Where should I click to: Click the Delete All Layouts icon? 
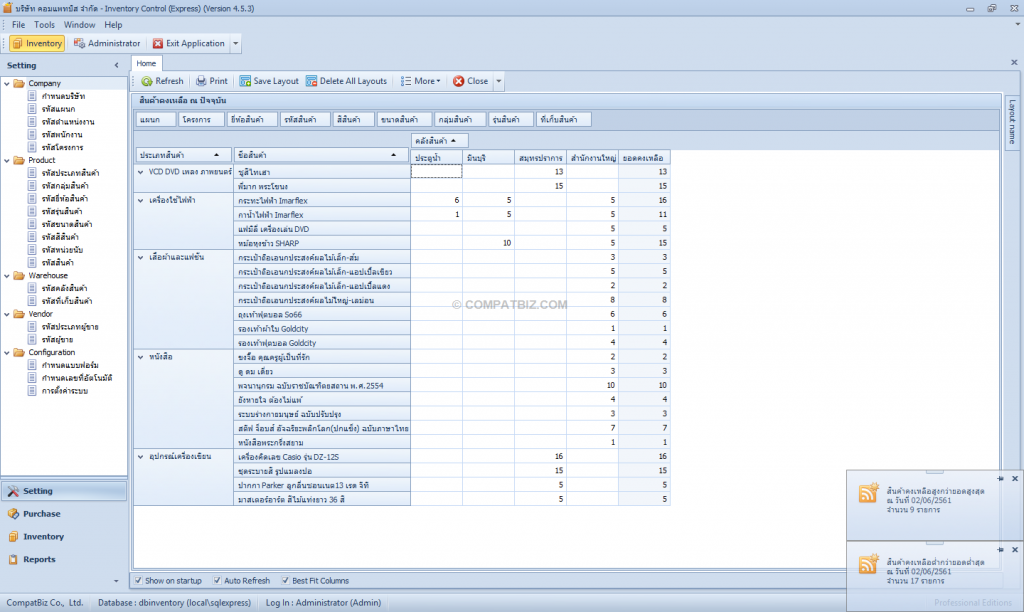coord(312,81)
